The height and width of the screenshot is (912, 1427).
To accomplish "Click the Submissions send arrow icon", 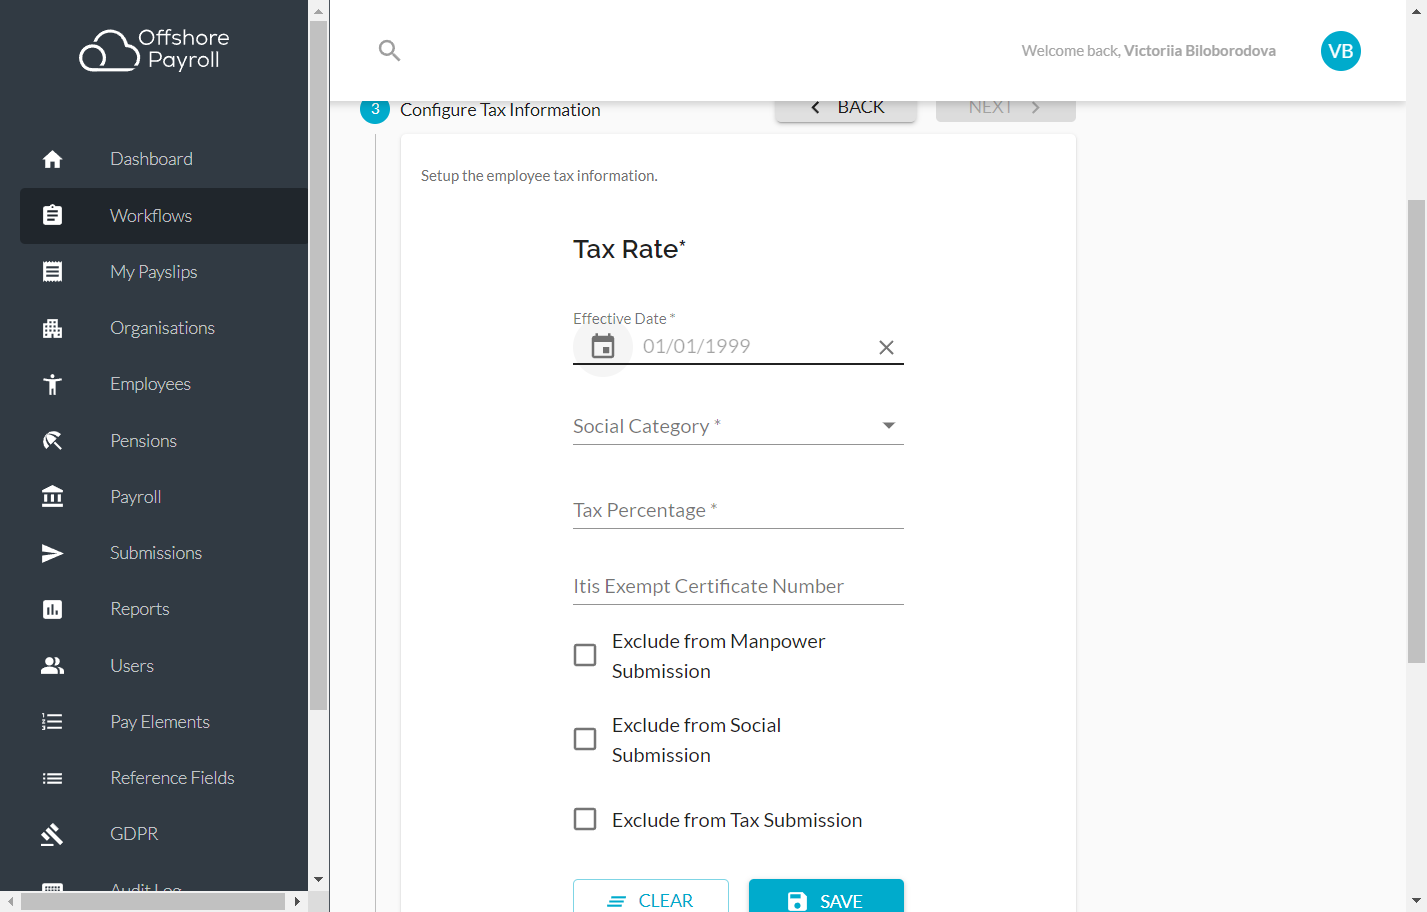I will pyautogui.click(x=52, y=553).
